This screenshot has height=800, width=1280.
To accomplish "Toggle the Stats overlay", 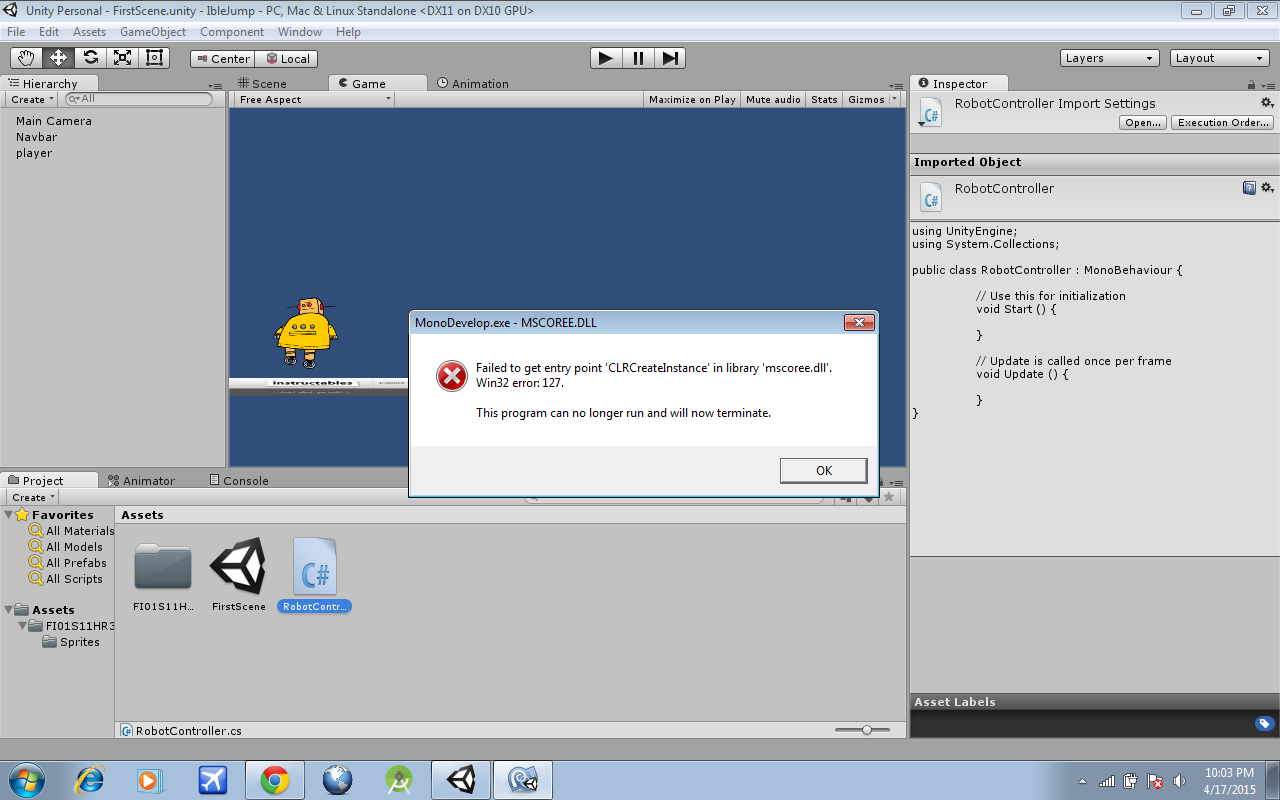I will tap(824, 99).
